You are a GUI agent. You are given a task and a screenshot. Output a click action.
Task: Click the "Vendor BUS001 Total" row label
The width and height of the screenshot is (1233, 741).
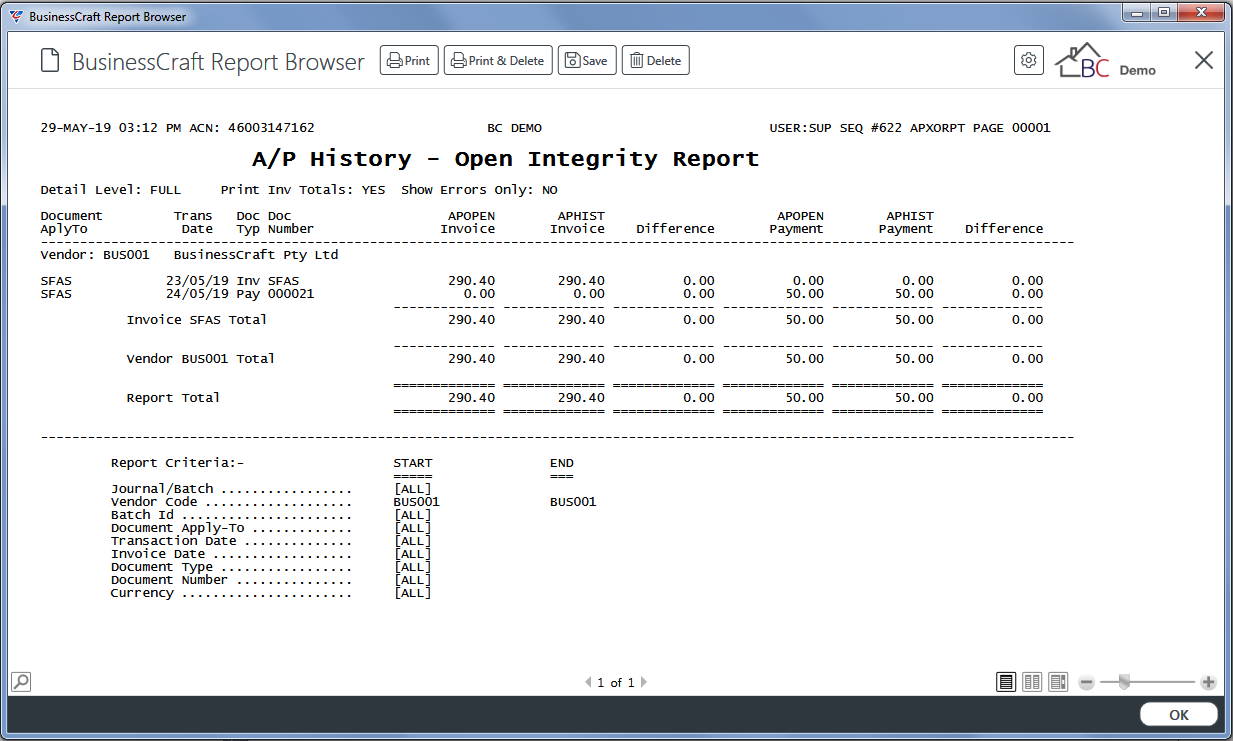(x=201, y=359)
